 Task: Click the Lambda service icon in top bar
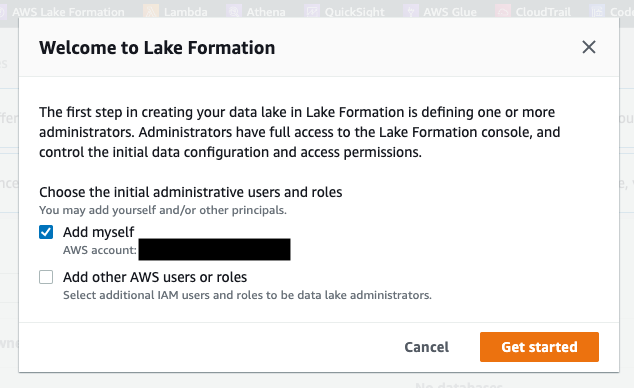click(150, 12)
